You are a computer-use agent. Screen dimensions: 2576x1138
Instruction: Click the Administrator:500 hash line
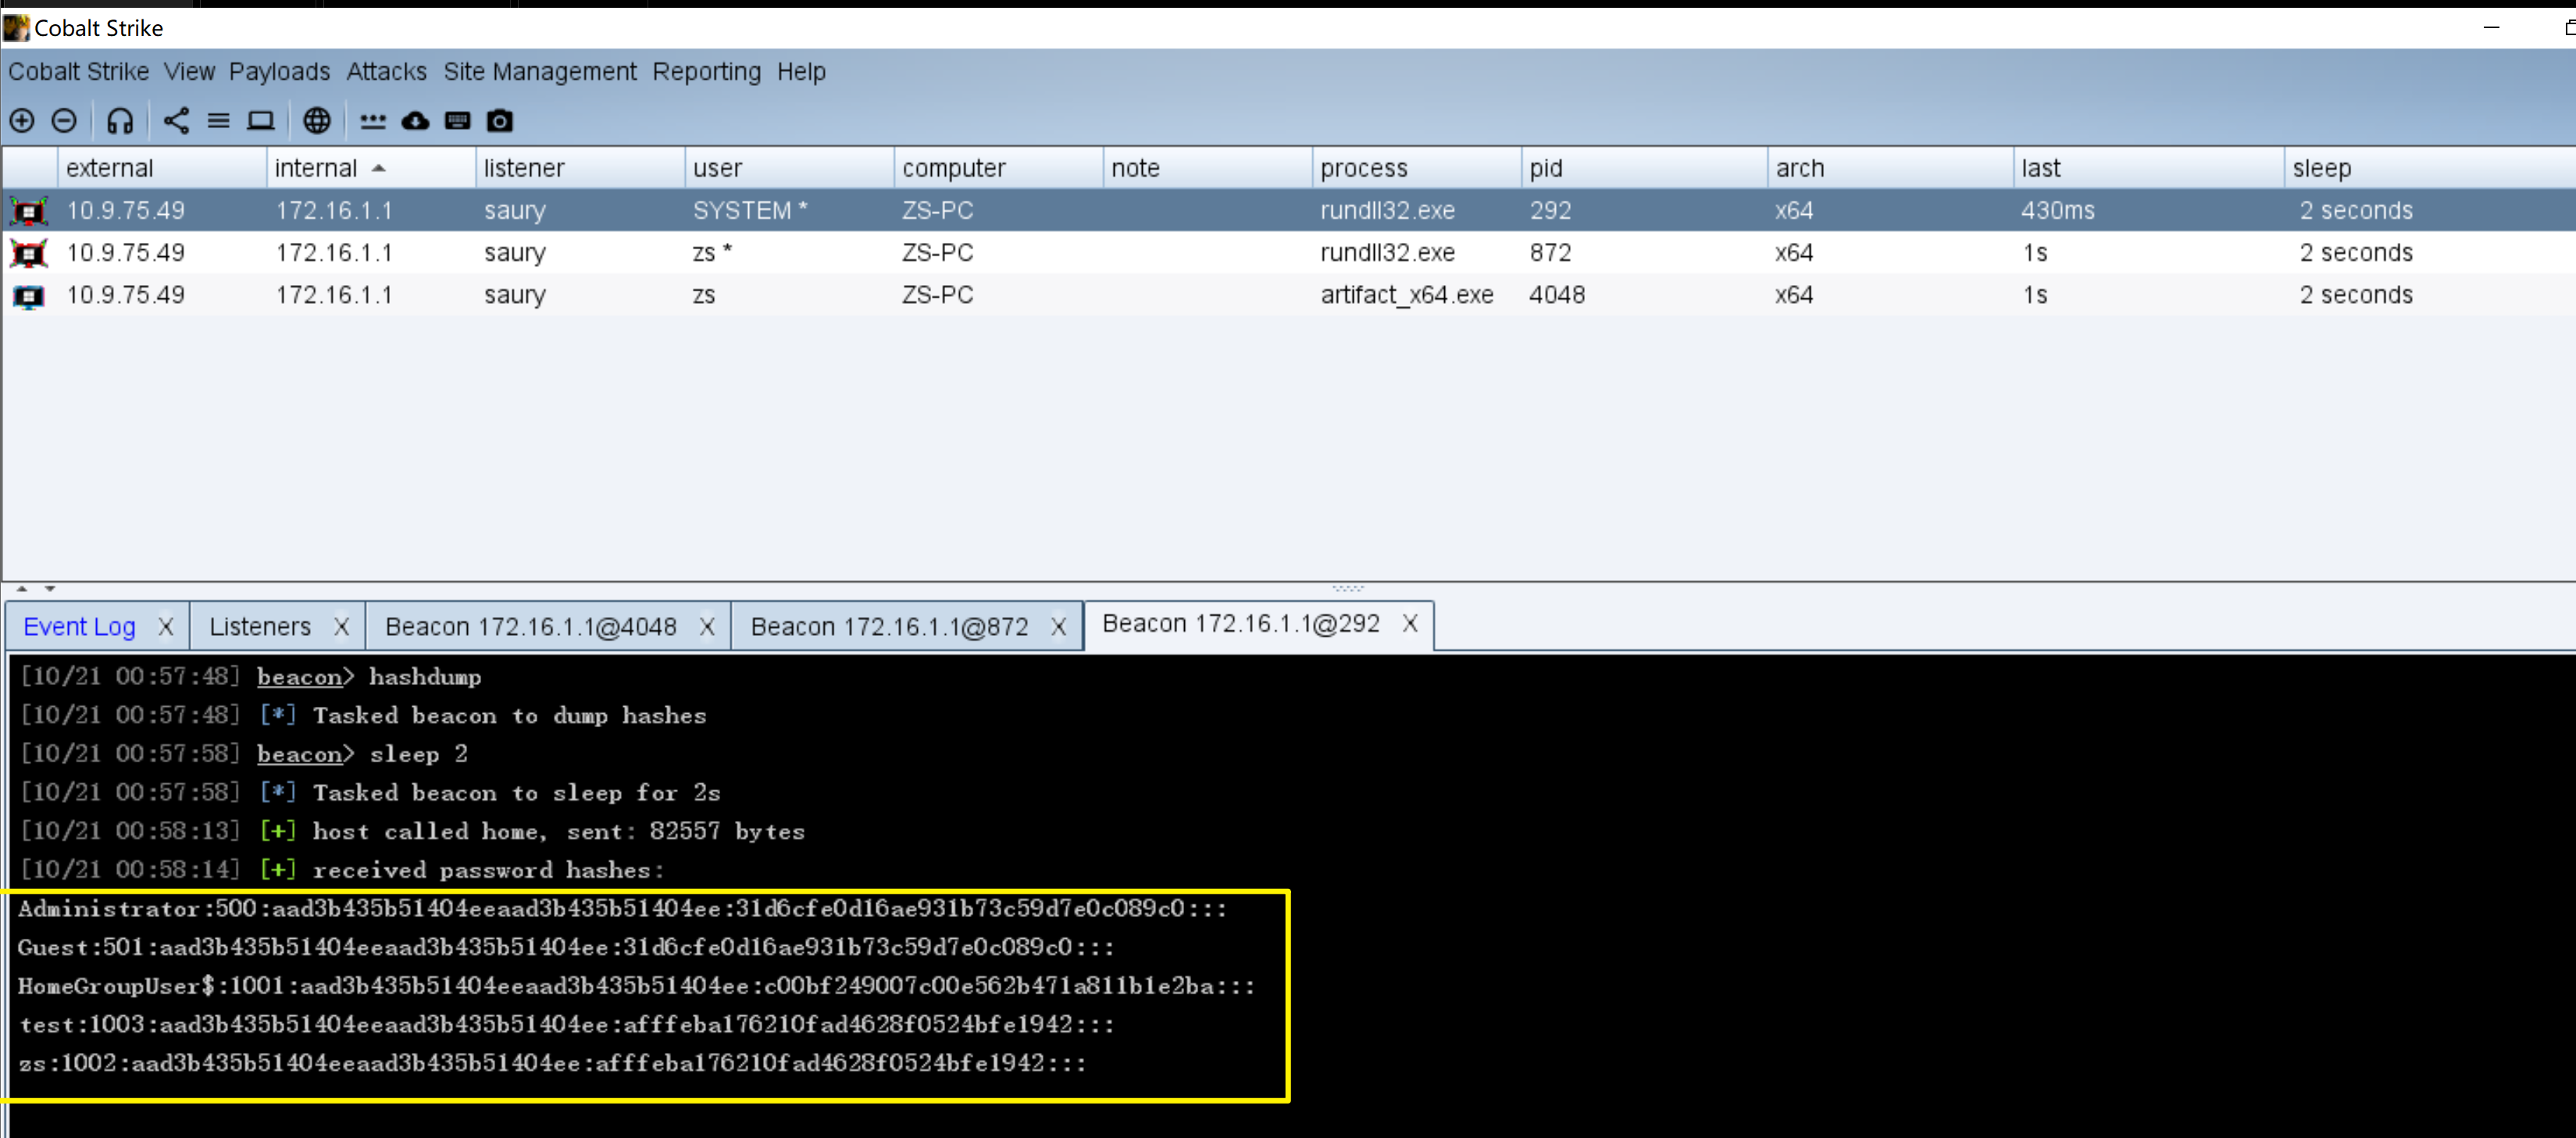click(x=622, y=909)
